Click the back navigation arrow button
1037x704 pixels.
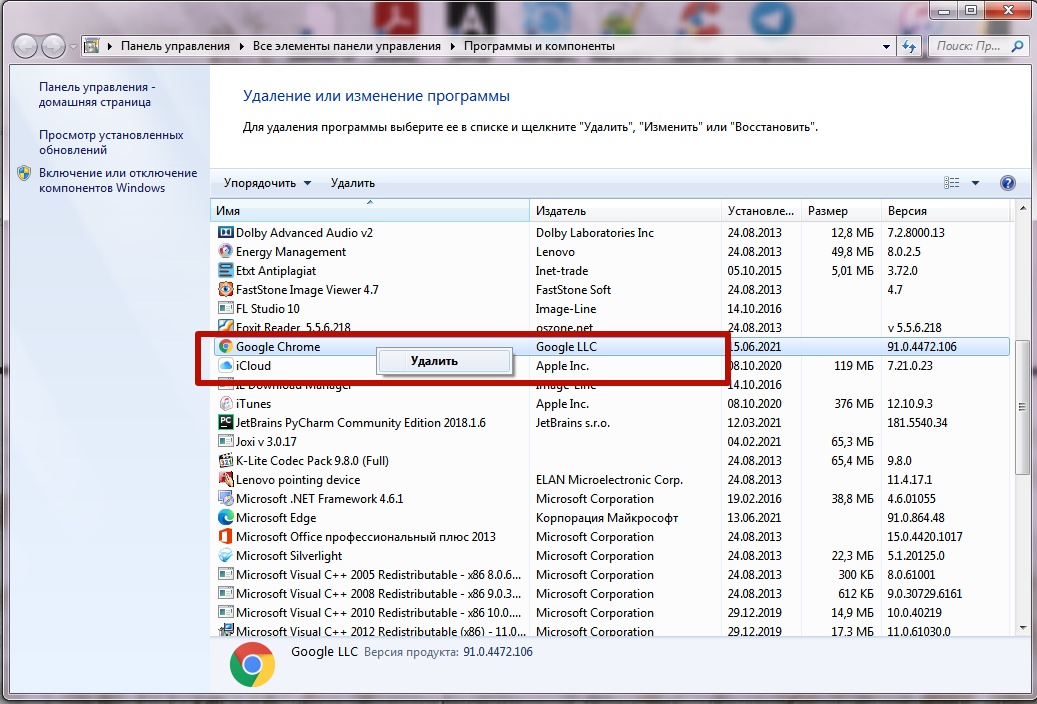click(x=27, y=46)
